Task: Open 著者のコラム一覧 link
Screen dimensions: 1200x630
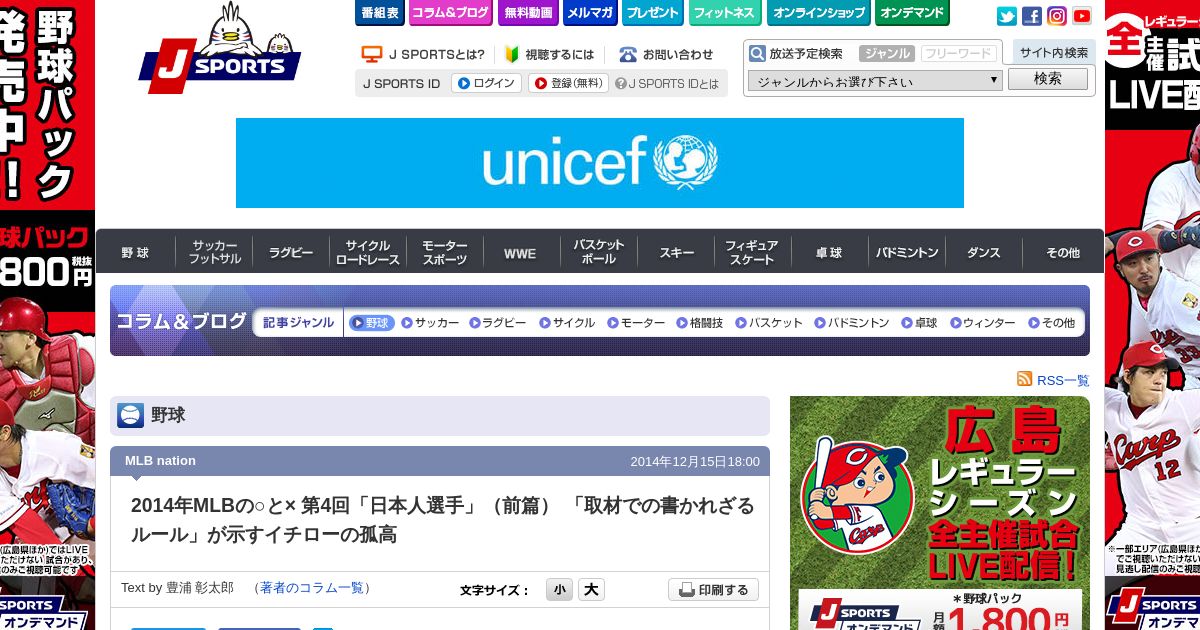Action: [312, 588]
